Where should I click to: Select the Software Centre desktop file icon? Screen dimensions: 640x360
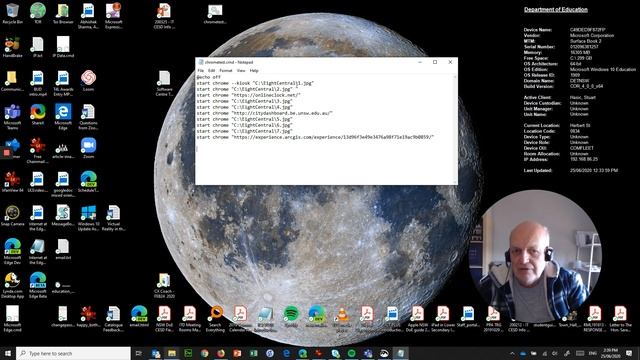164,83
